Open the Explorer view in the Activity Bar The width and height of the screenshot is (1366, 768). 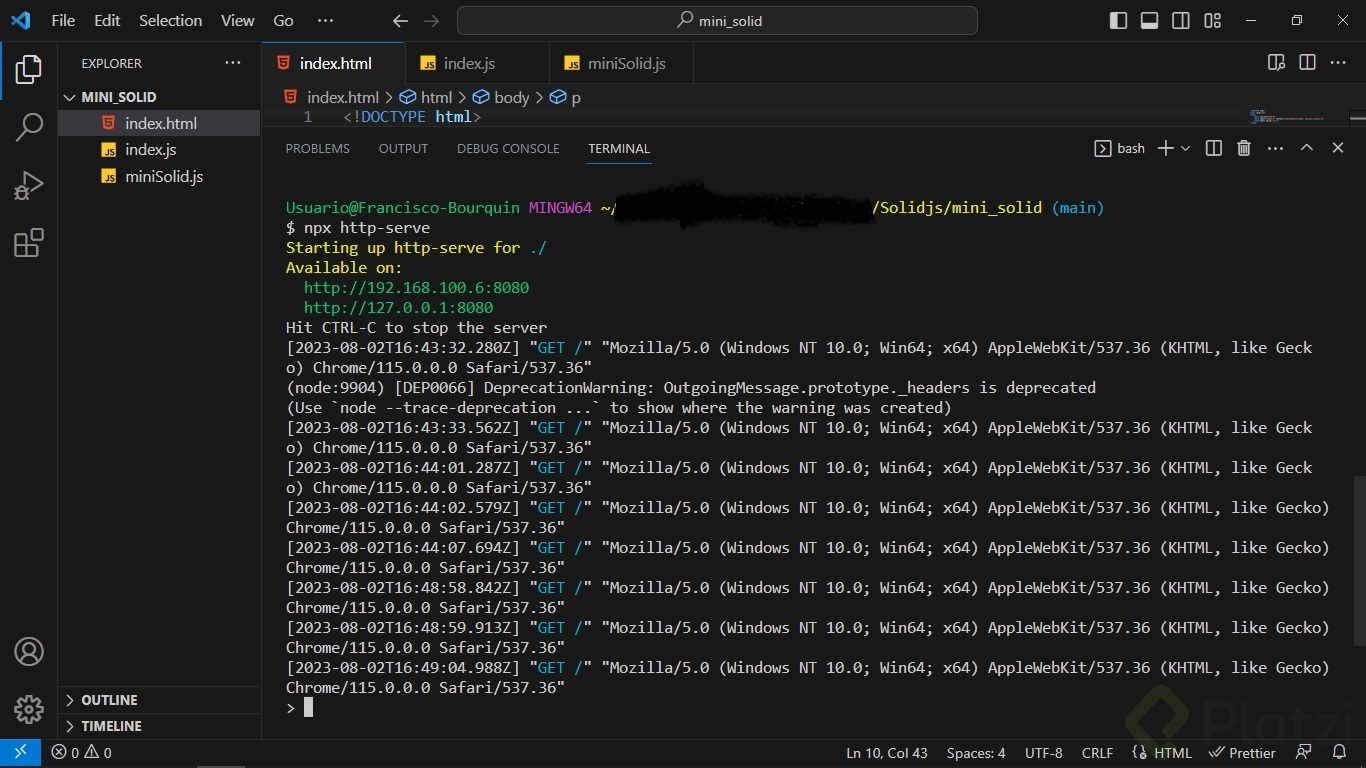click(29, 69)
